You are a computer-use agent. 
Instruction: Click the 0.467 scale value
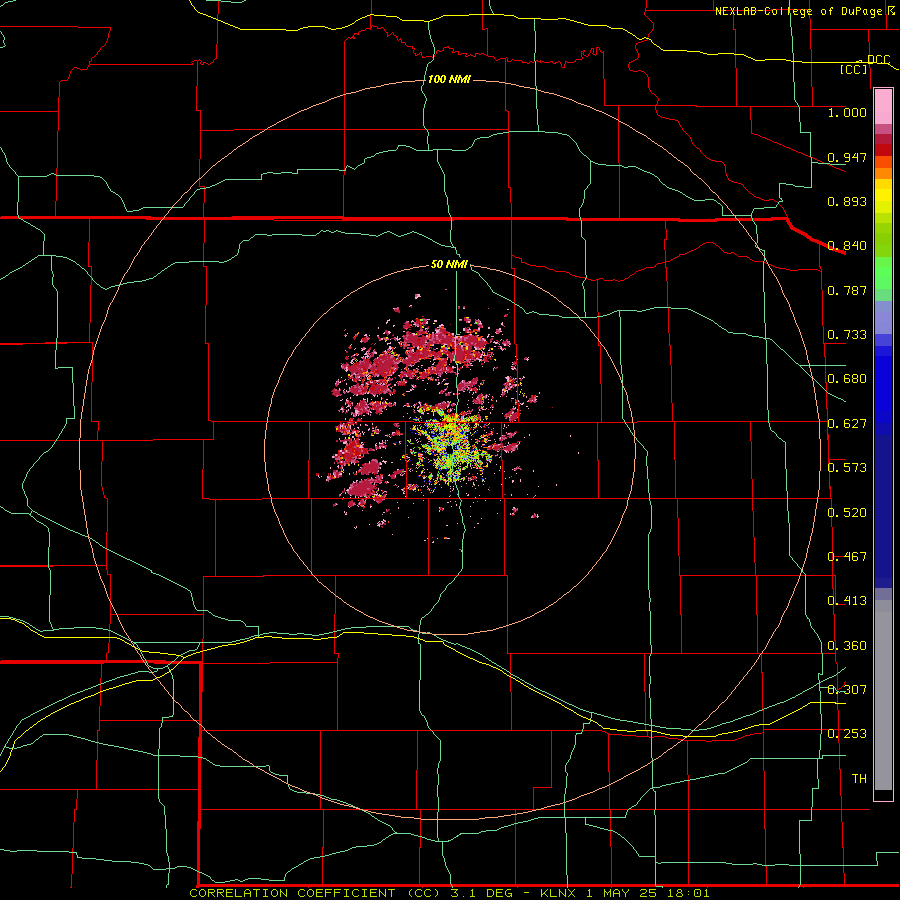tap(847, 557)
